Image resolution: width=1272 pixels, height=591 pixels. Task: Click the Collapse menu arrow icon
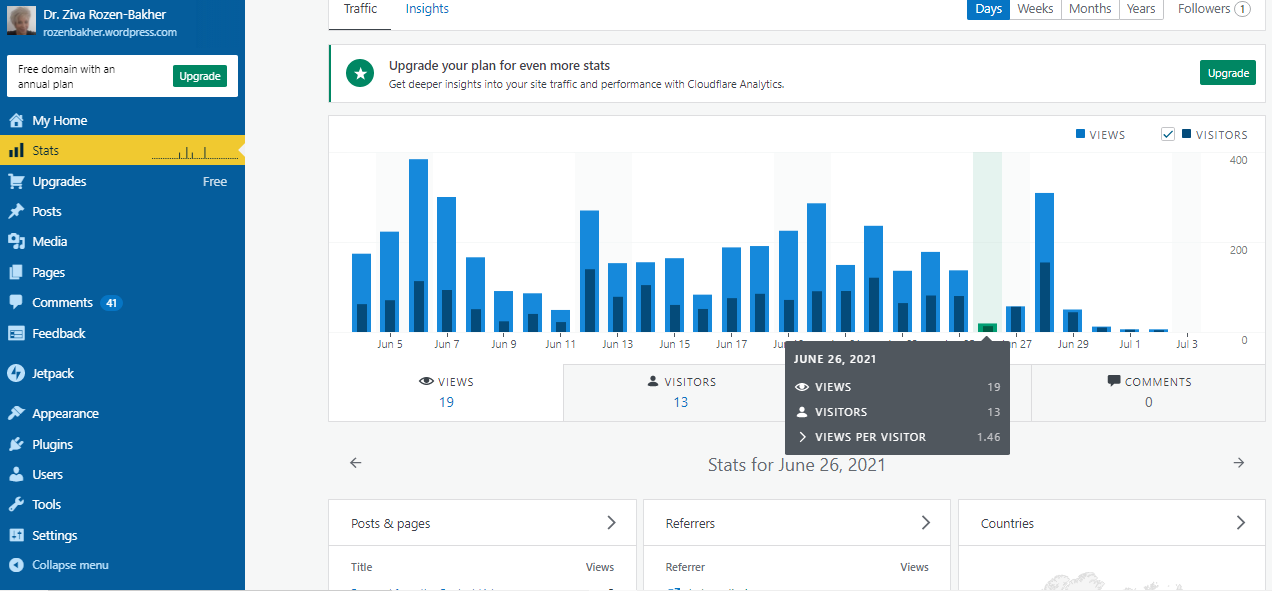point(16,565)
